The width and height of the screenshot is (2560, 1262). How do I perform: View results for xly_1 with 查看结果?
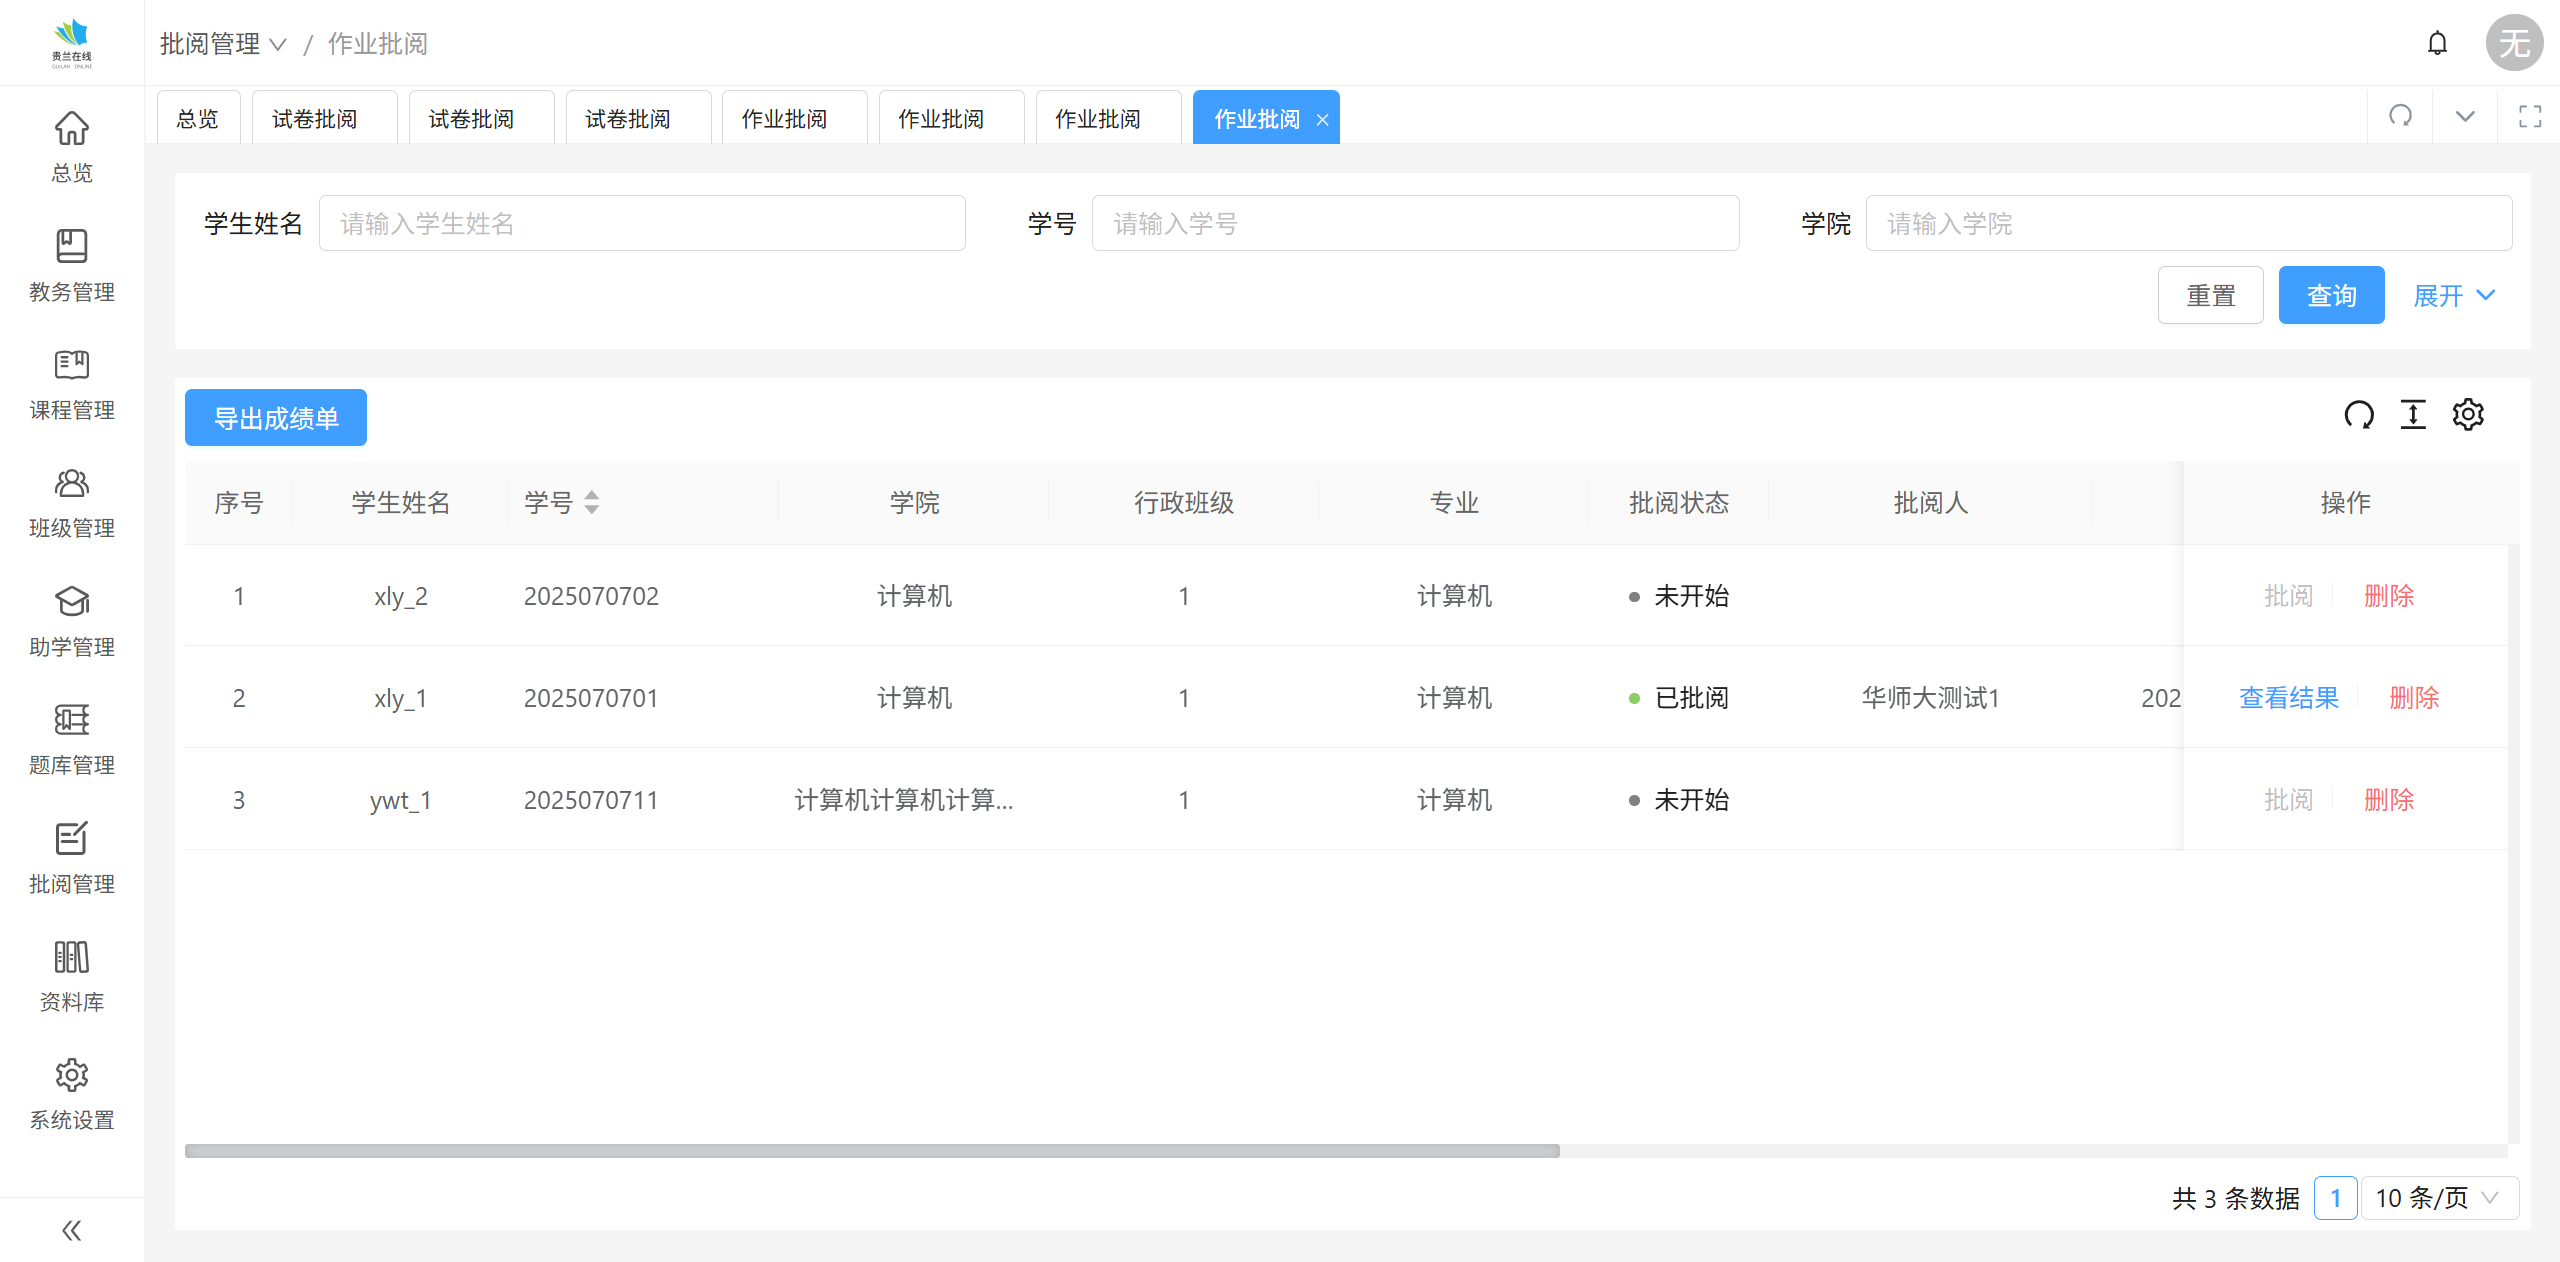[x=2288, y=698]
